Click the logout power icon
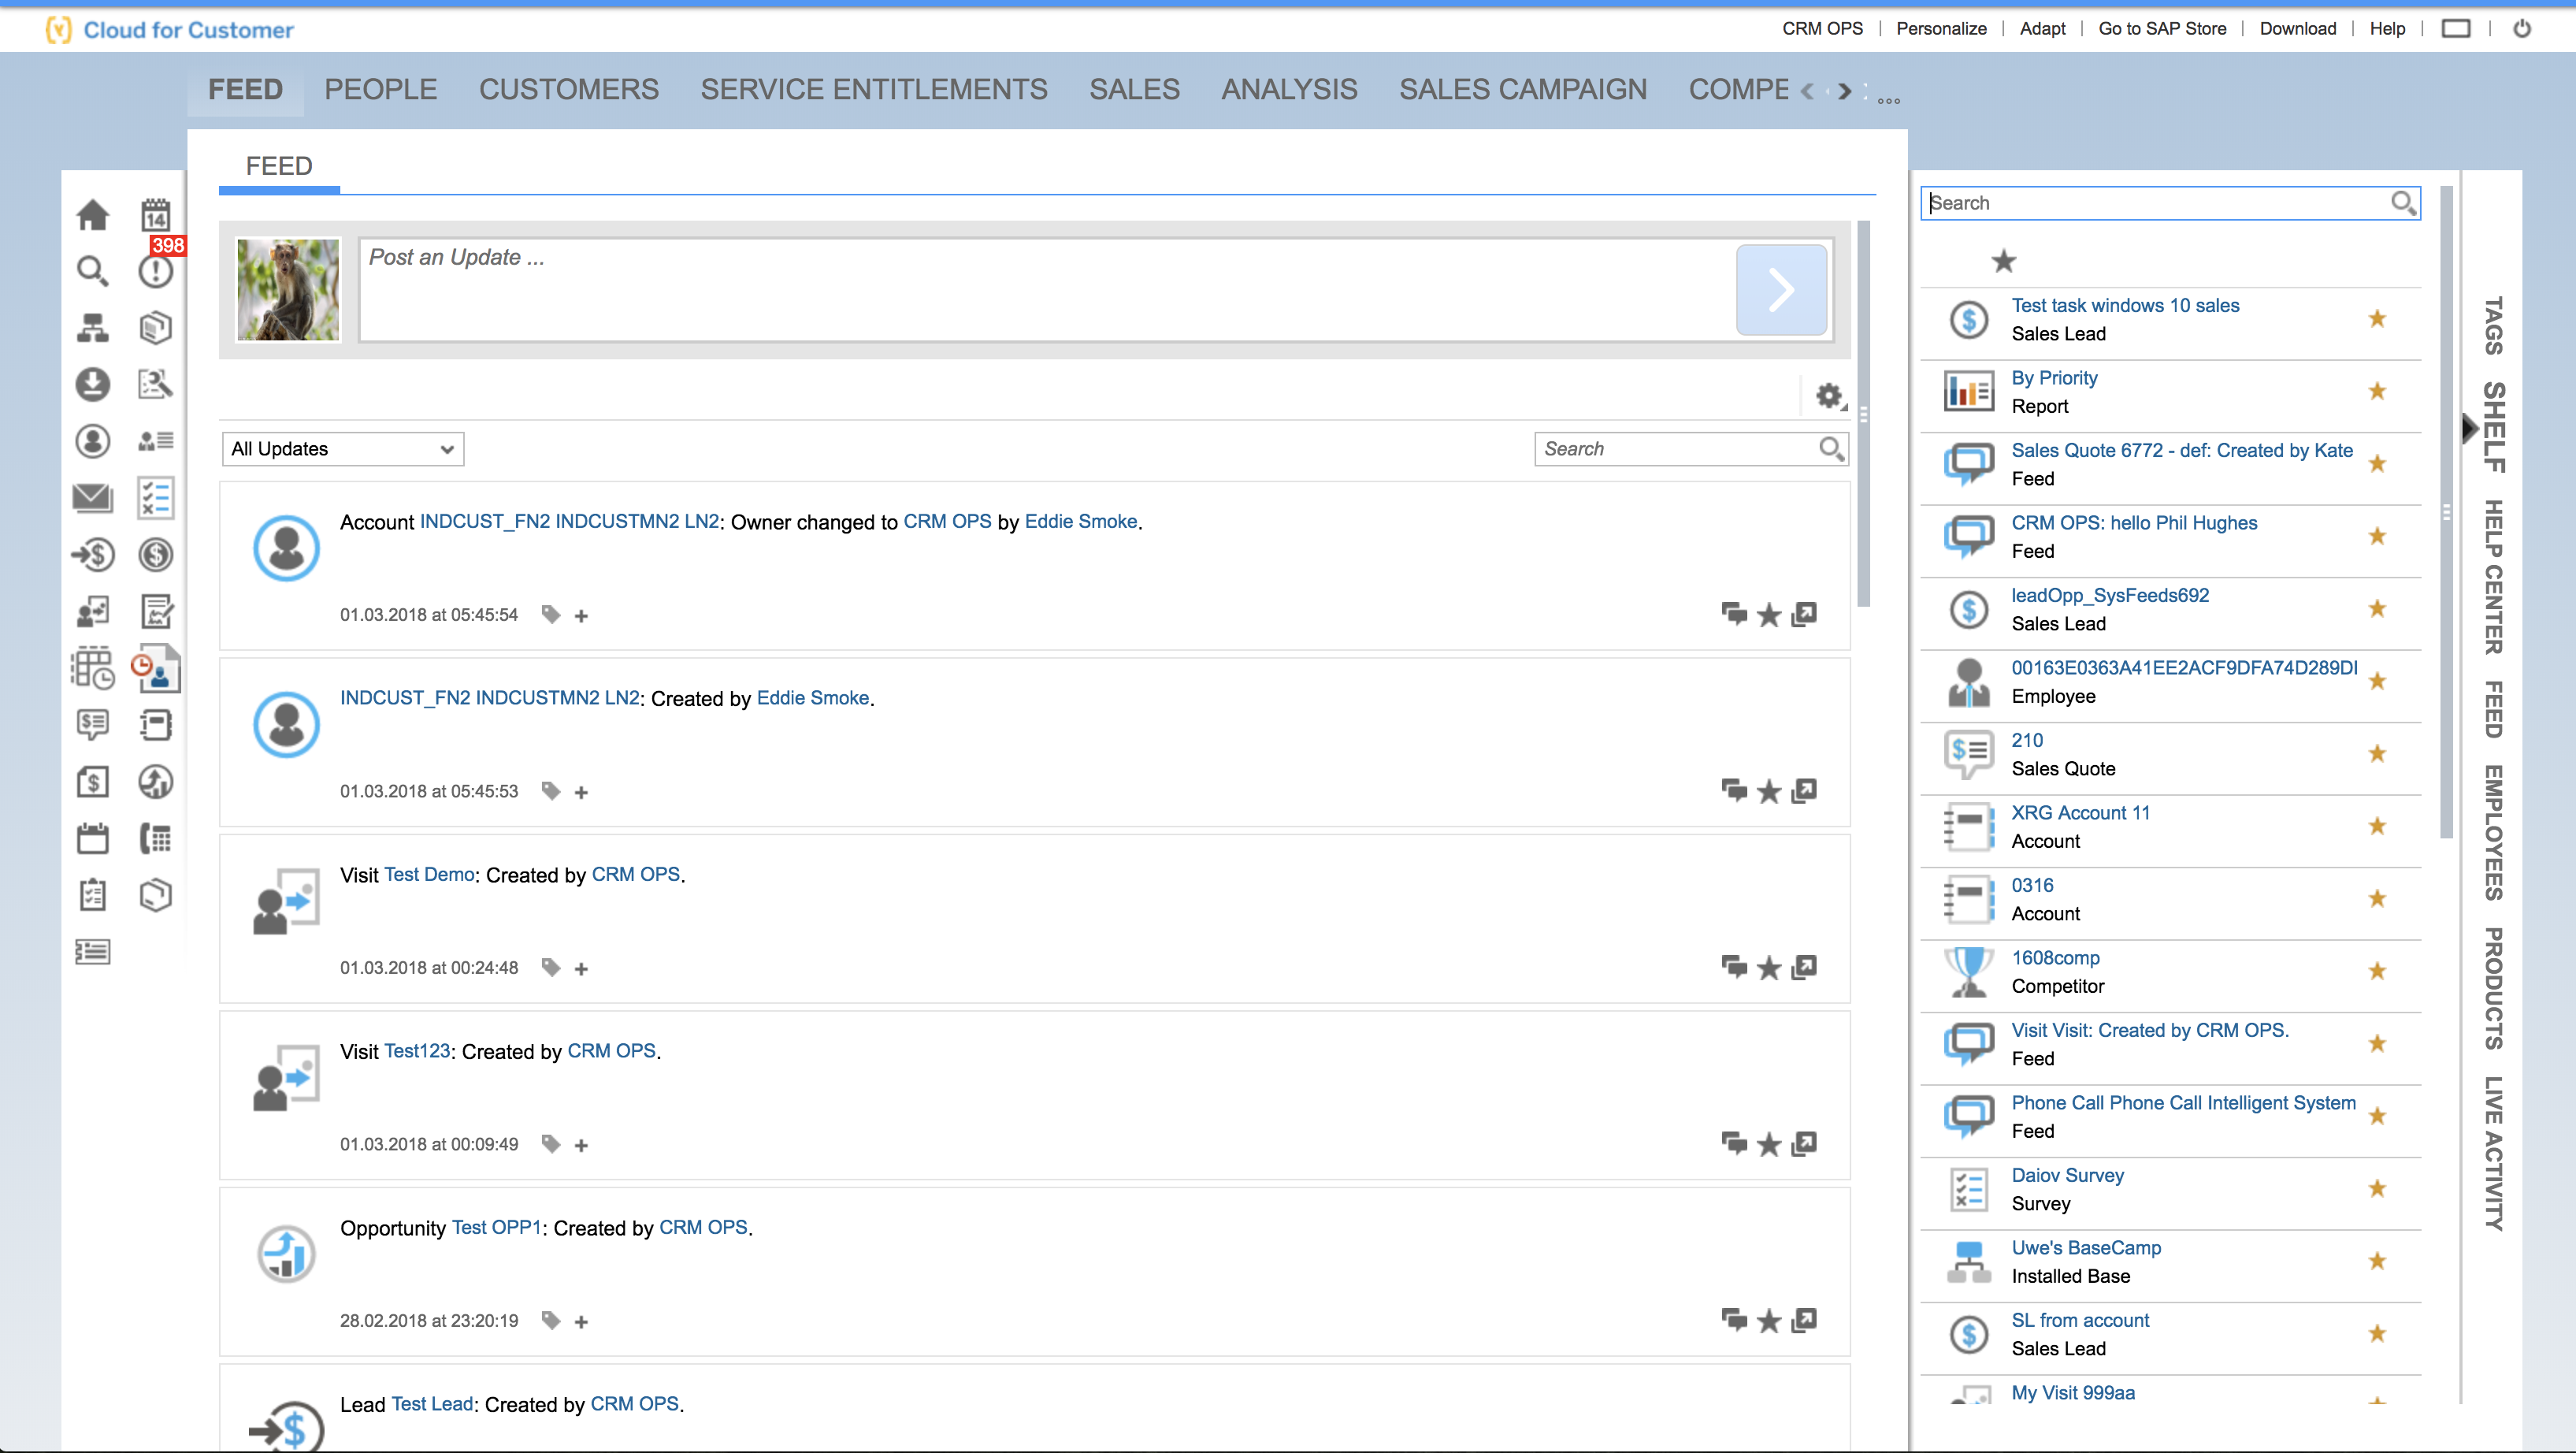 click(2522, 28)
